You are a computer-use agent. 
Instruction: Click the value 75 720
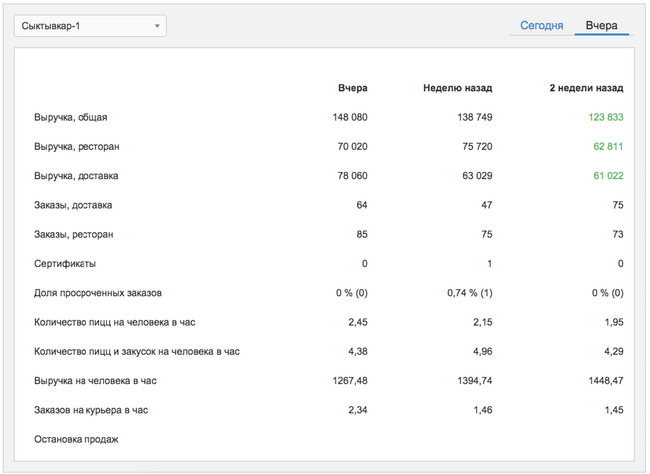(478, 146)
